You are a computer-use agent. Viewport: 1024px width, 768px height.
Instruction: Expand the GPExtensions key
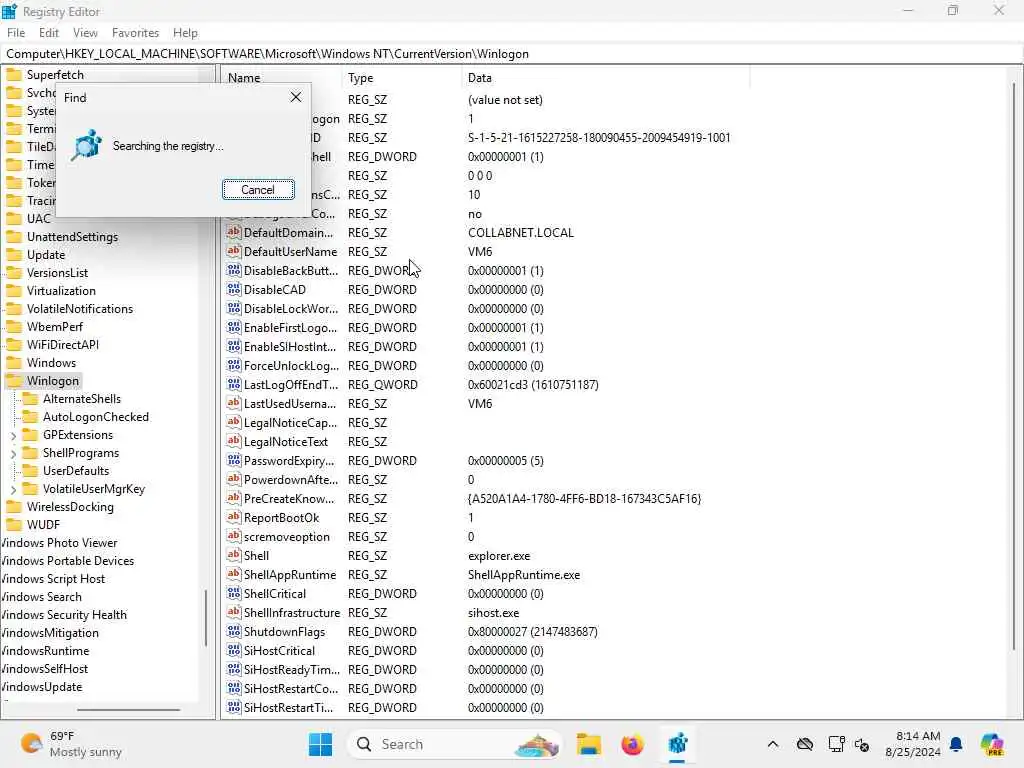click(x=14, y=436)
